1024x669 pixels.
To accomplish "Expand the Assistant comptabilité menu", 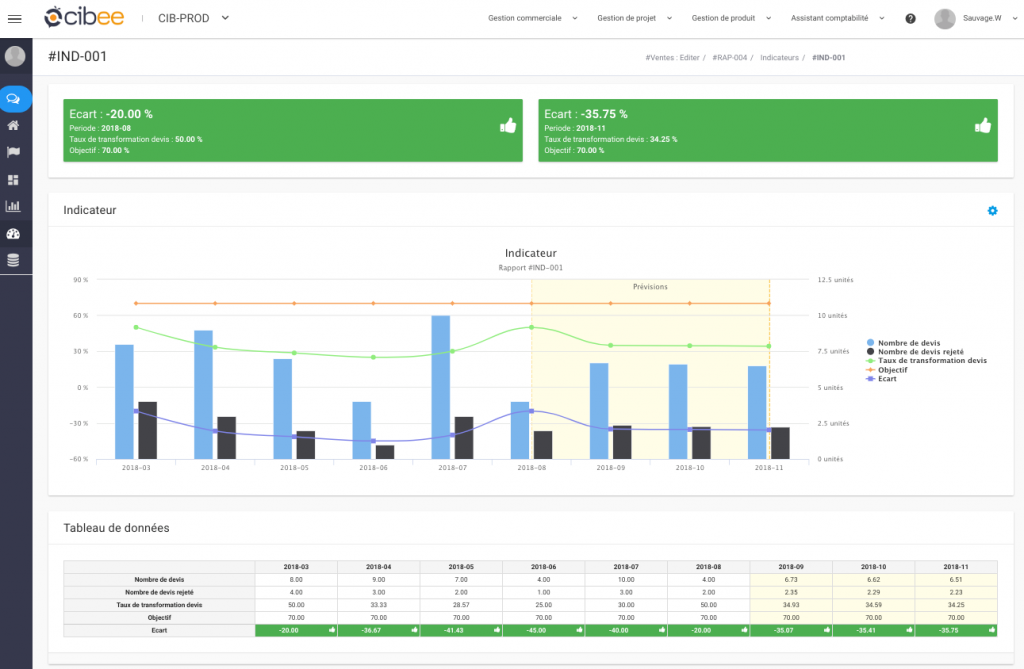I will [x=837, y=18].
